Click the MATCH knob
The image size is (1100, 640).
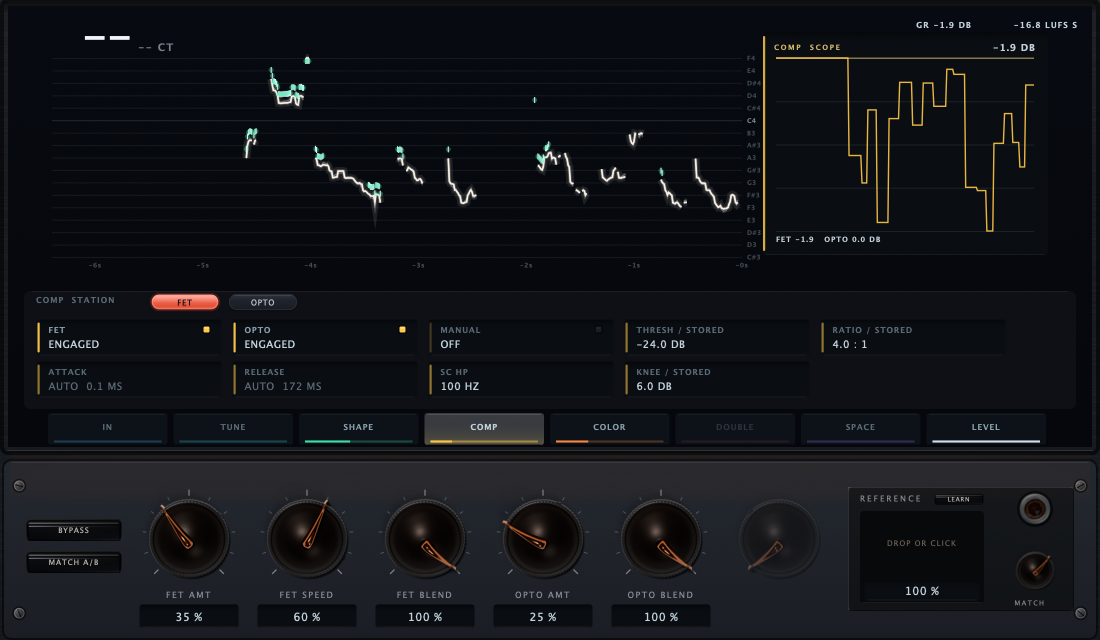1034,570
